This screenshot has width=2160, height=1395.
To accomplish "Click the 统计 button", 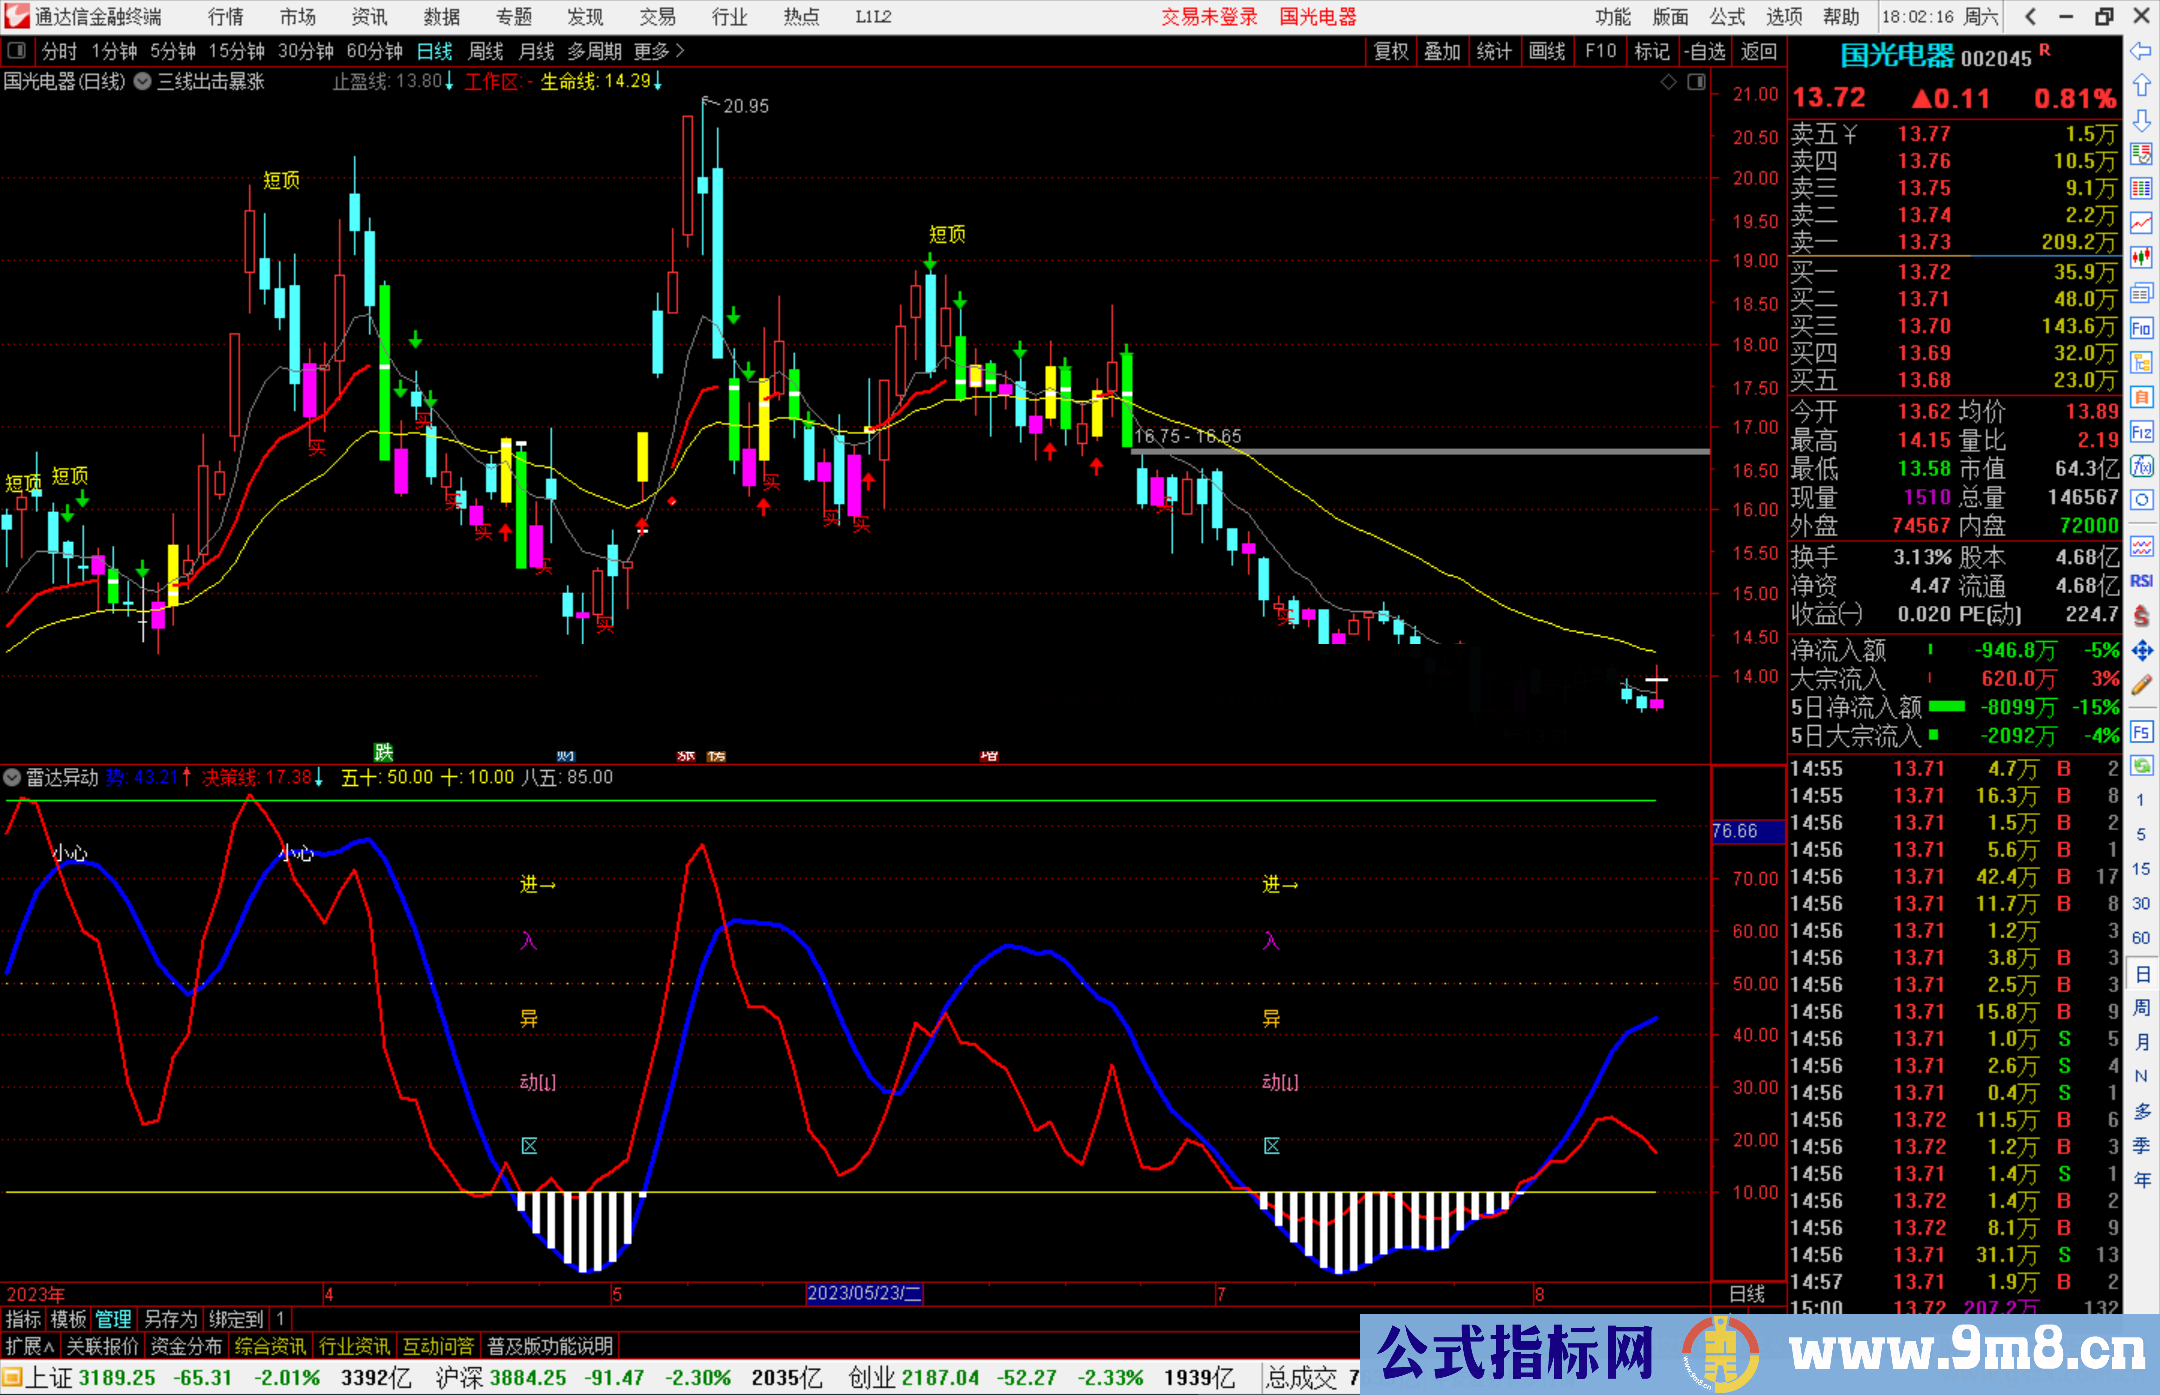I will pos(1495,51).
